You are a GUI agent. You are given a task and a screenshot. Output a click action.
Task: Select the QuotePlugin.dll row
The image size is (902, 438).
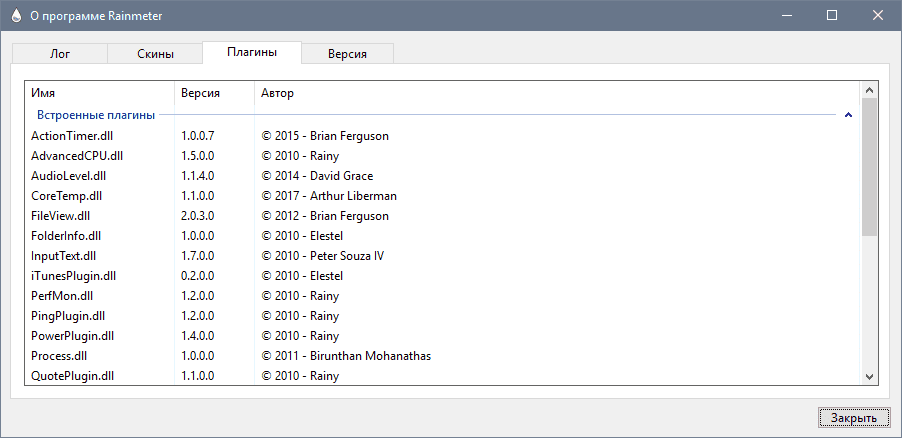click(x=443, y=376)
